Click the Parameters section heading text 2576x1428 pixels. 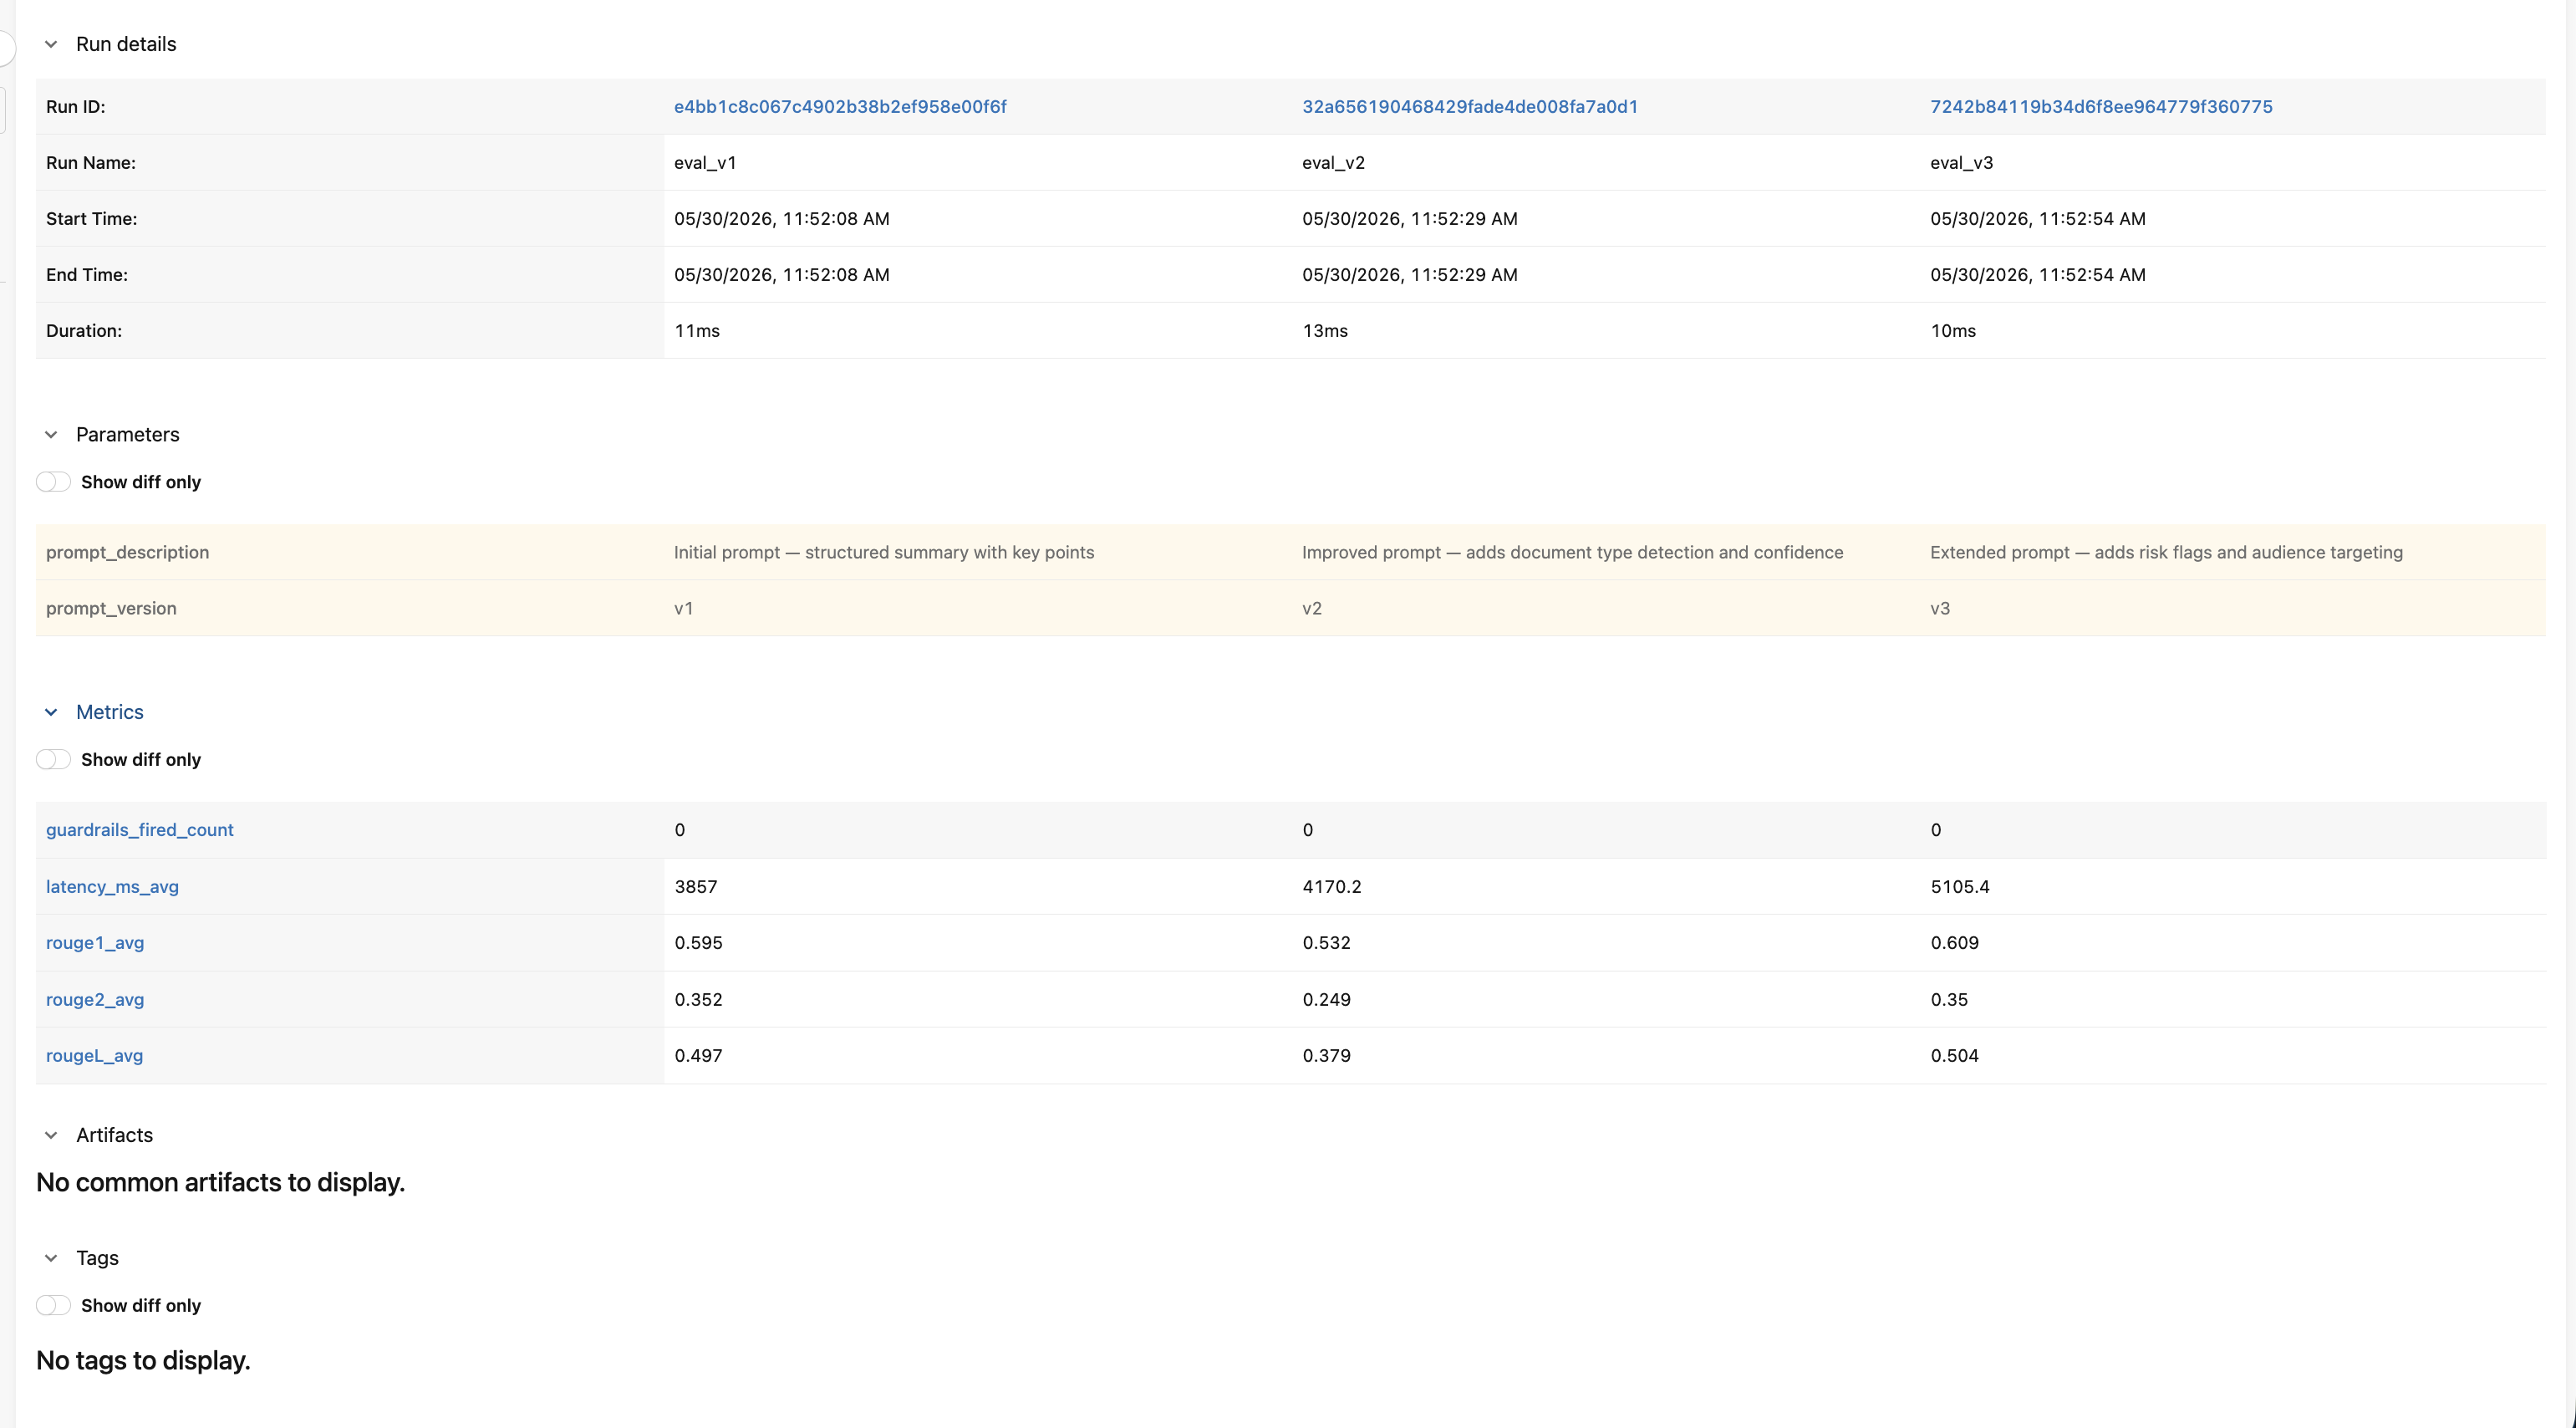tap(128, 434)
